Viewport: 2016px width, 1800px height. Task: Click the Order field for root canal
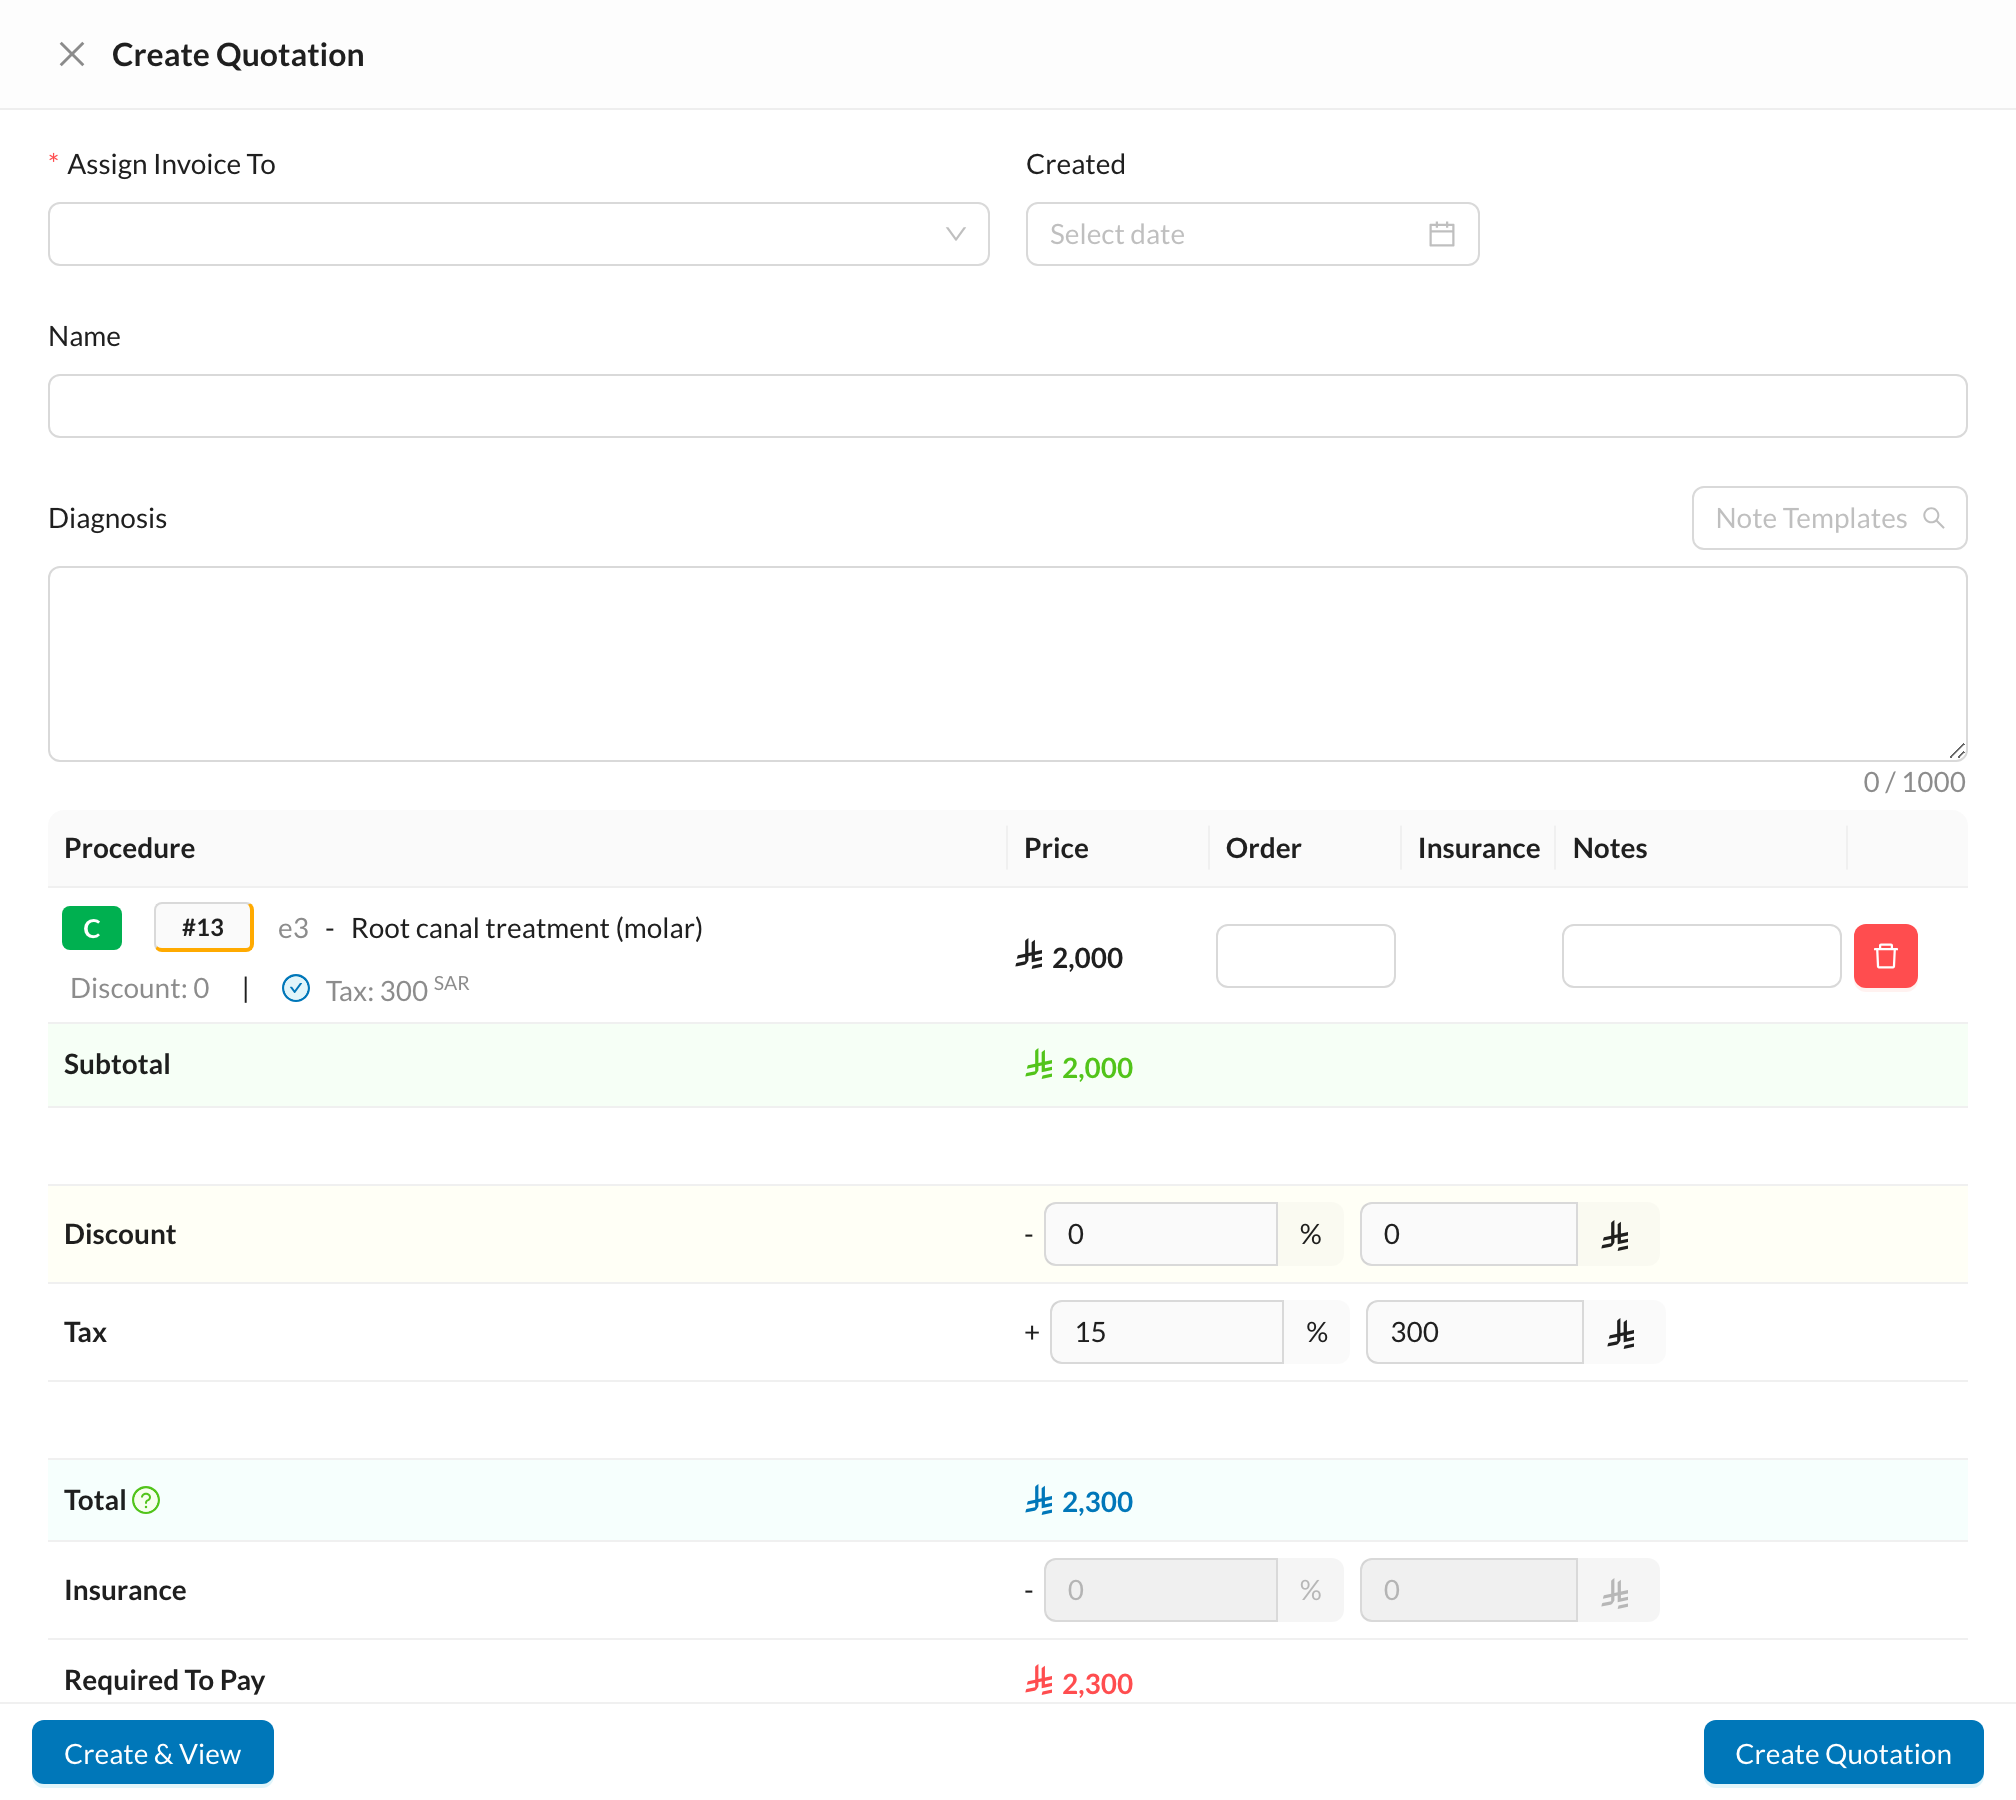pos(1305,956)
